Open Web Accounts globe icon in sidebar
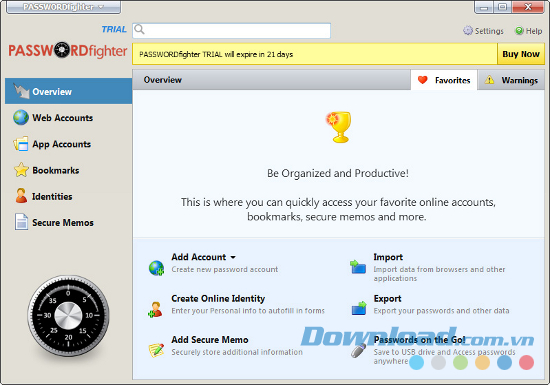Screen dimensions: 550x385 point(21,117)
